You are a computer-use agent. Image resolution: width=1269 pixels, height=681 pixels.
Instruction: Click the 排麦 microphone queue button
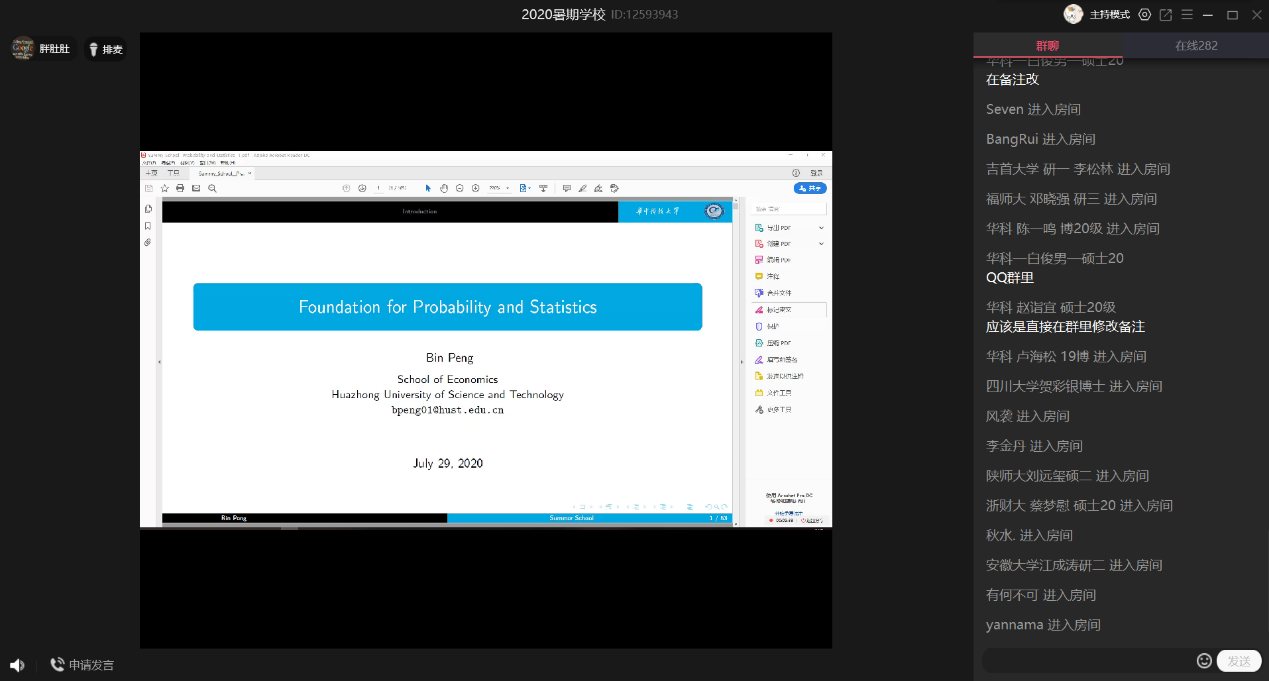pos(105,49)
